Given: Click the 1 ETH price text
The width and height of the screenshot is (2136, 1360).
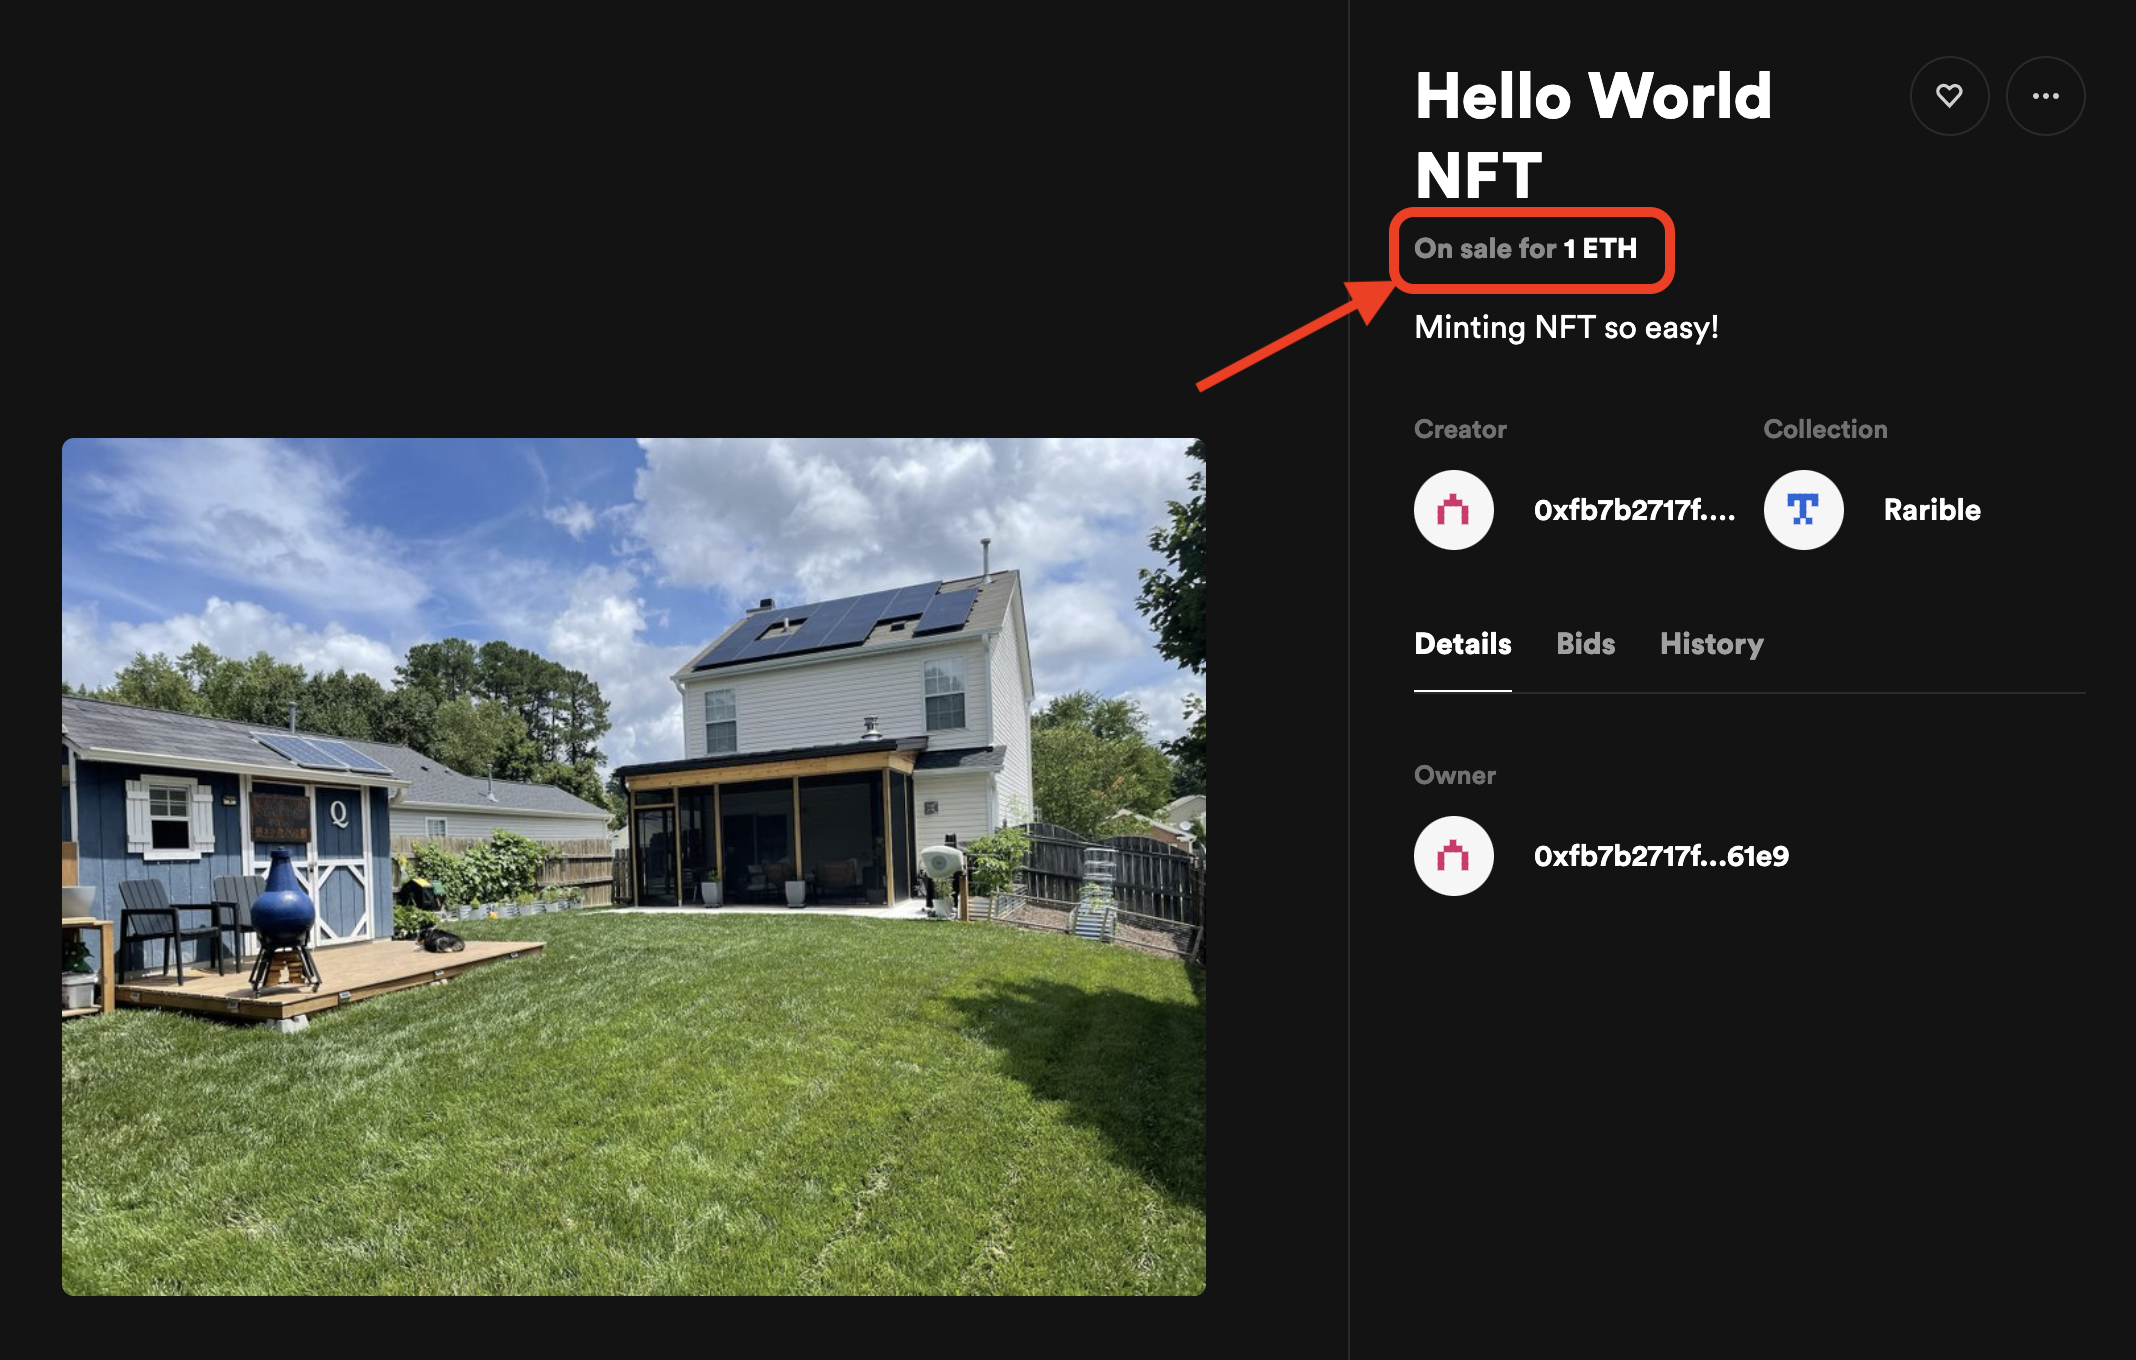Looking at the screenshot, I should [x=1600, y=249].
